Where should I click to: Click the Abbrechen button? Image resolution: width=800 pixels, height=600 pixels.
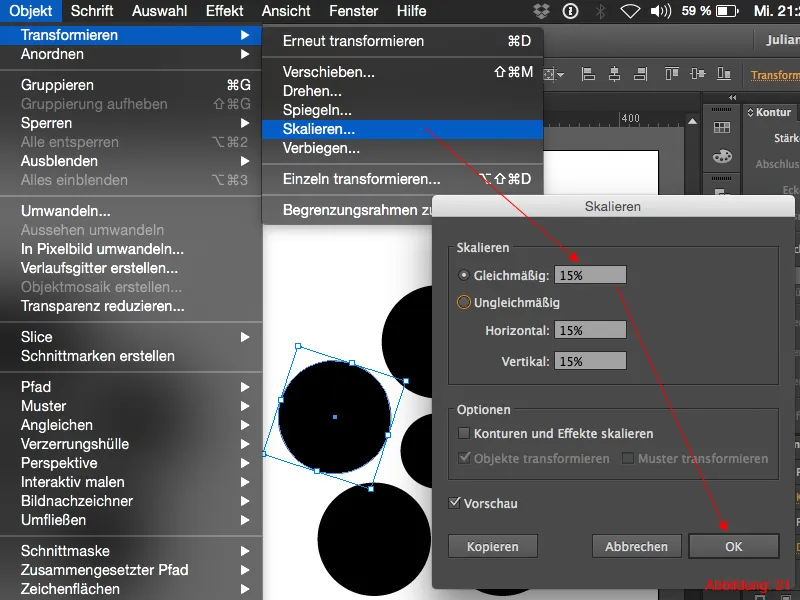(x=636, y=546)
